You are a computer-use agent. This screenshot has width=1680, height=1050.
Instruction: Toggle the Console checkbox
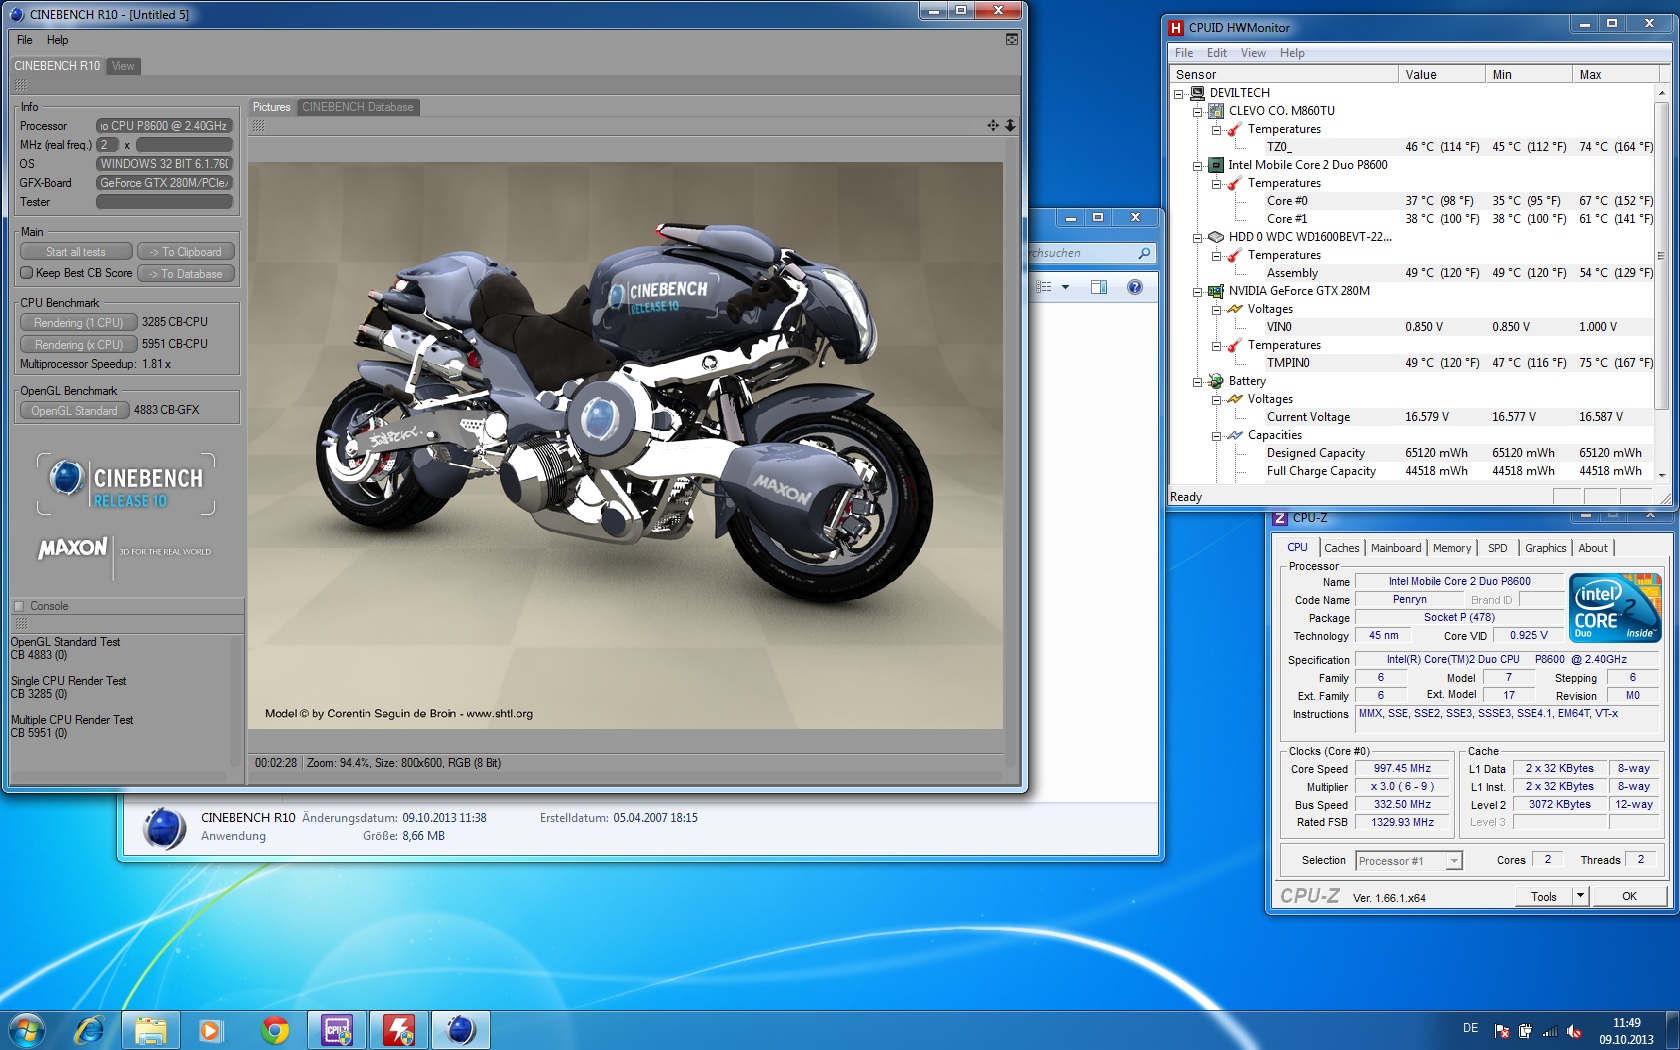pyautogui.click(x=19, y=606)
